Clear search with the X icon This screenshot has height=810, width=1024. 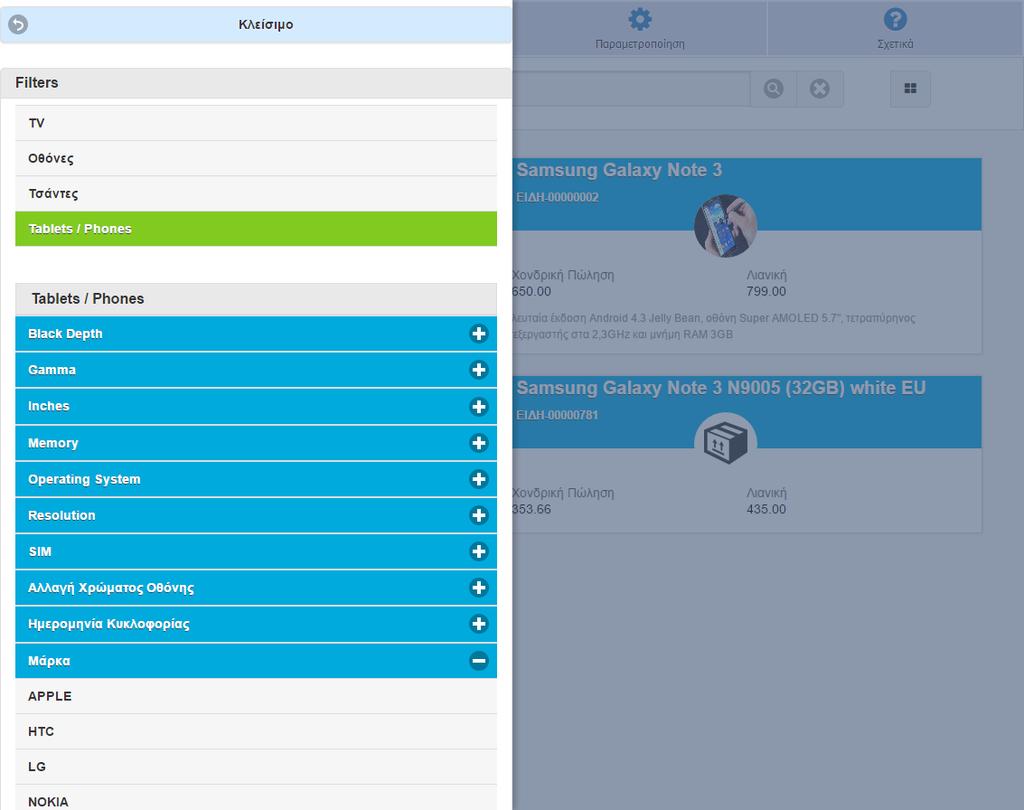pos(820,89)
